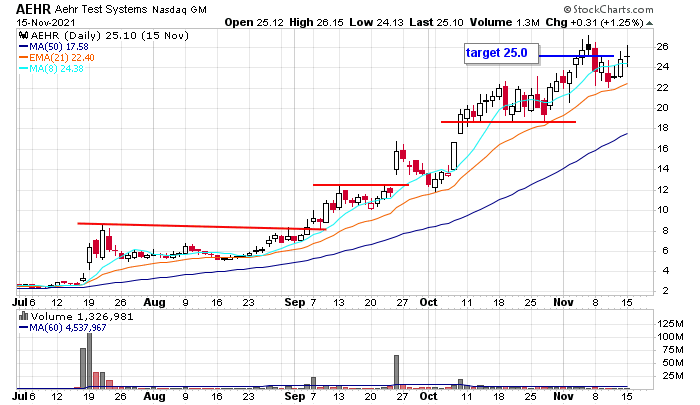The width and height of the screenshot is (700, 405).
Task: Click the Nasdaq GM exchange label
Action: coord(179,10)
